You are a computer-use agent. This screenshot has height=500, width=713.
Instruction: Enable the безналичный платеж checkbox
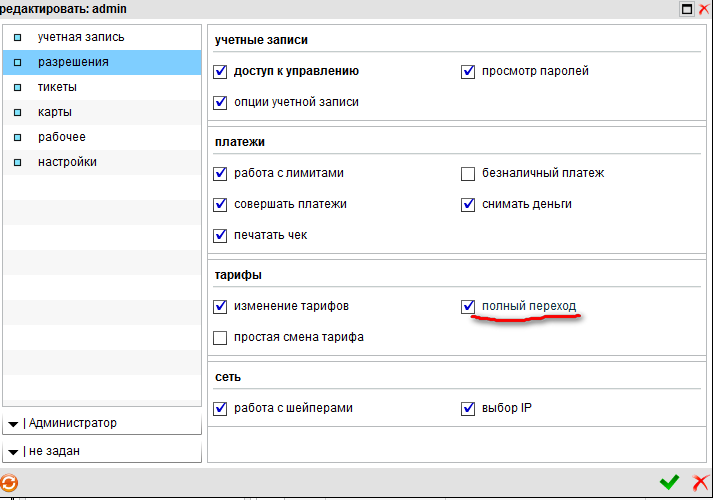467,173
